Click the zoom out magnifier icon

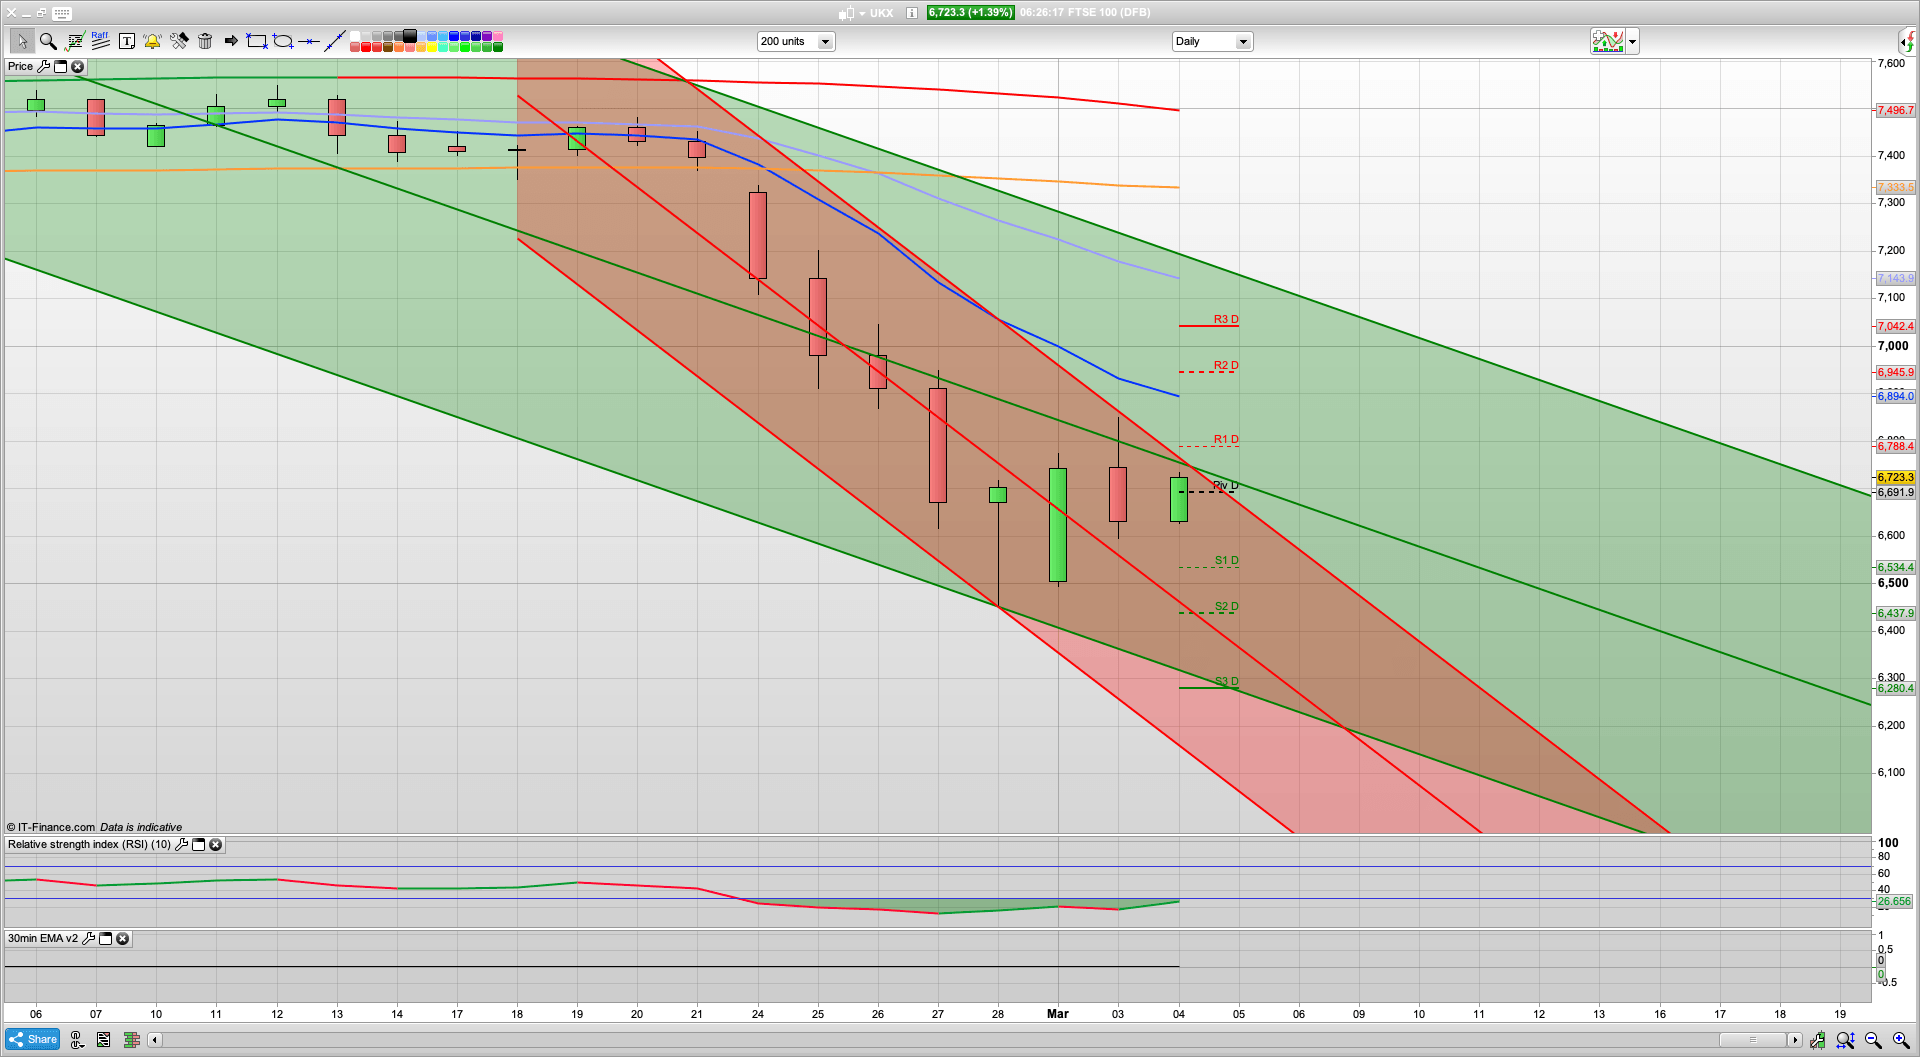pyautogui.click(x=1873, y=1040)
